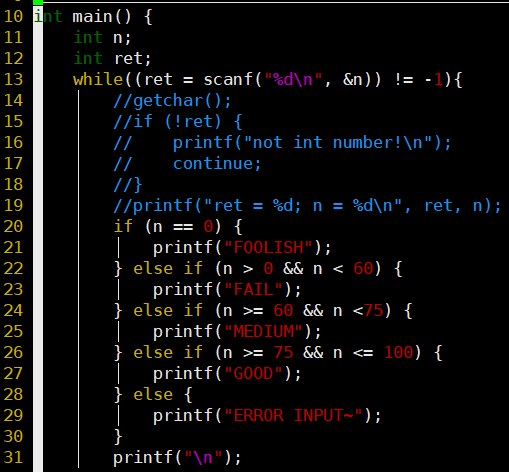
Task: Click the "ERROR INPUT~" string literal
Action: tap(293, 416)
